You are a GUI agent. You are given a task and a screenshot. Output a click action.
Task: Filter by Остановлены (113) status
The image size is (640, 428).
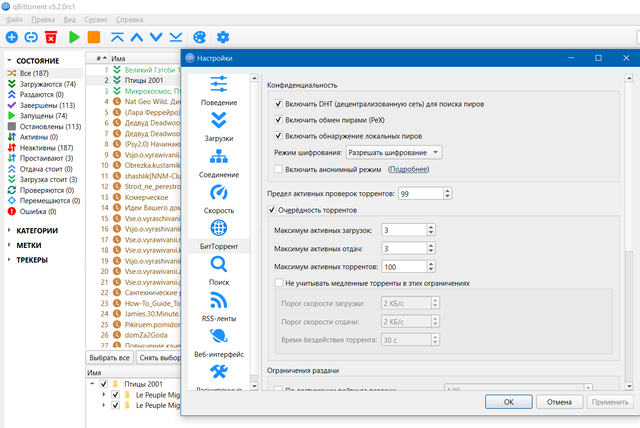(50, 126)
